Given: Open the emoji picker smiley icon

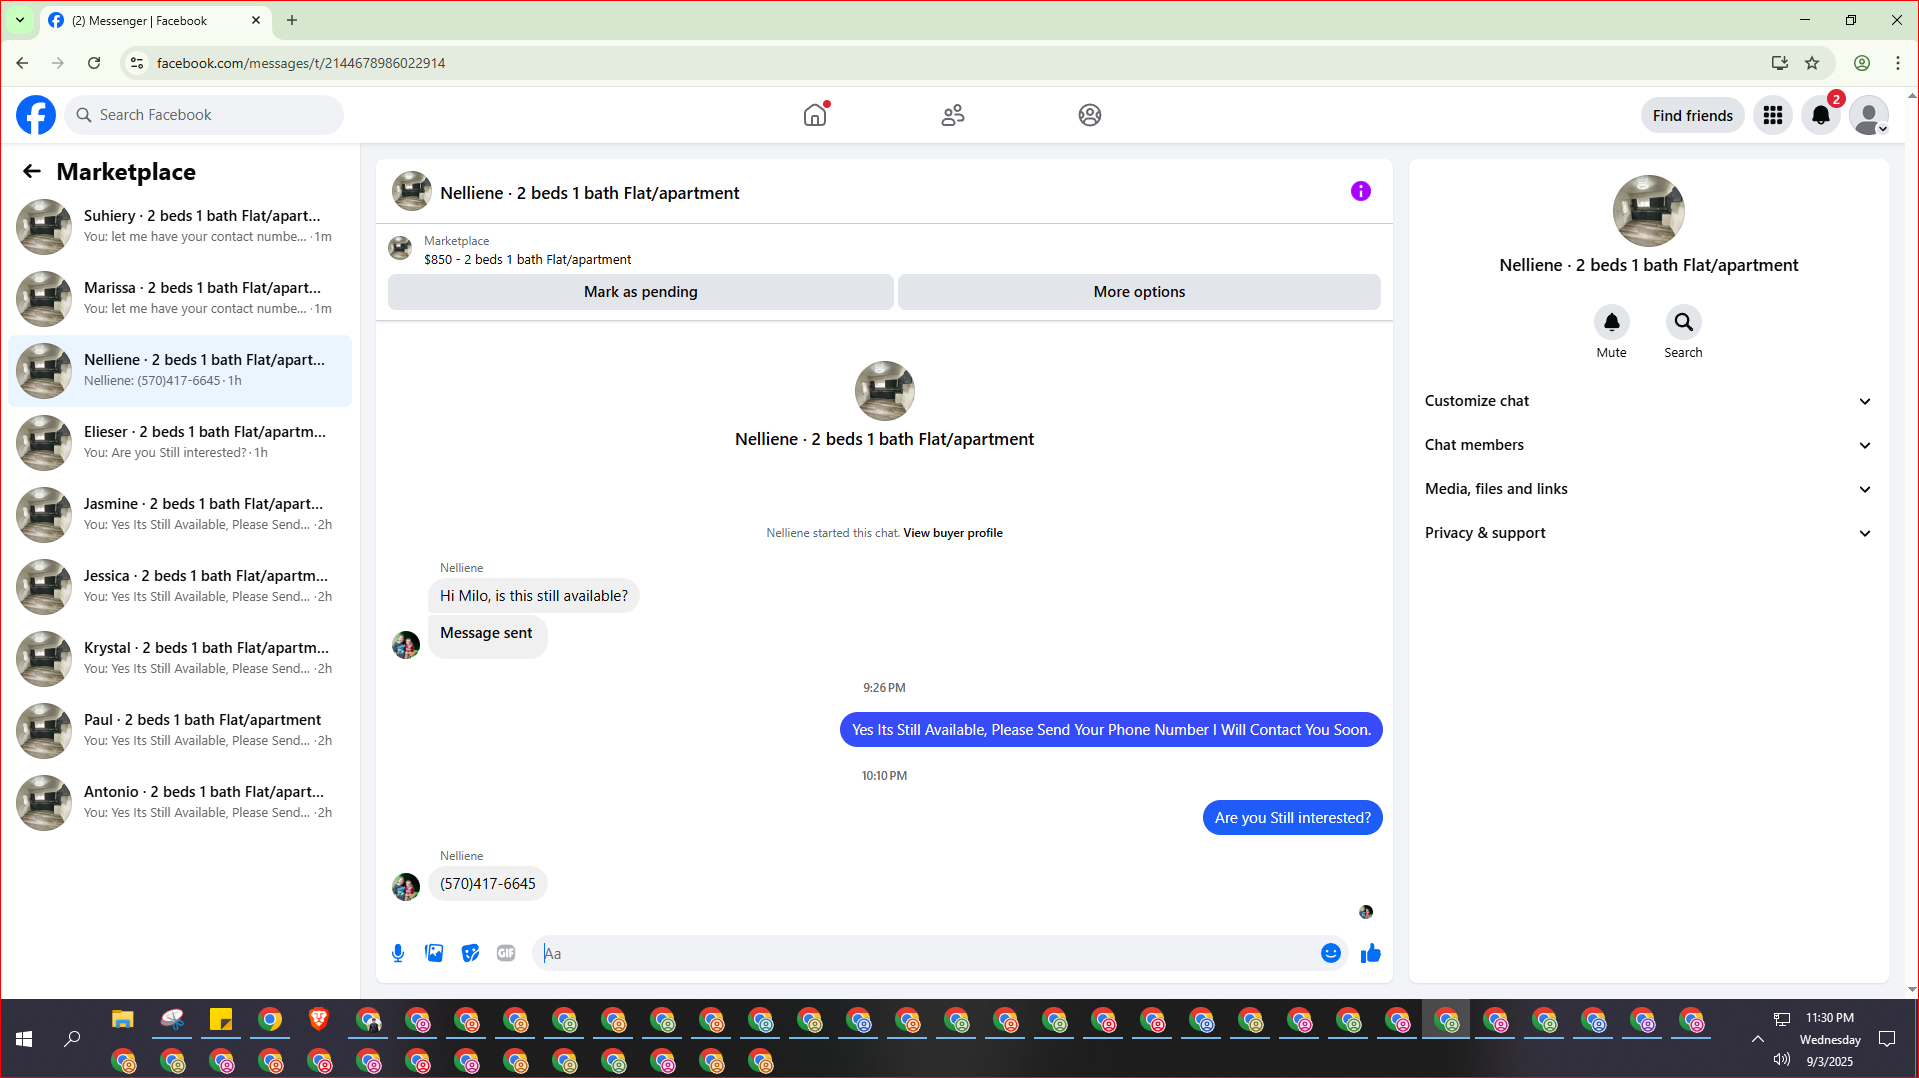Looking at the screenshot, I should (1331, 953).
